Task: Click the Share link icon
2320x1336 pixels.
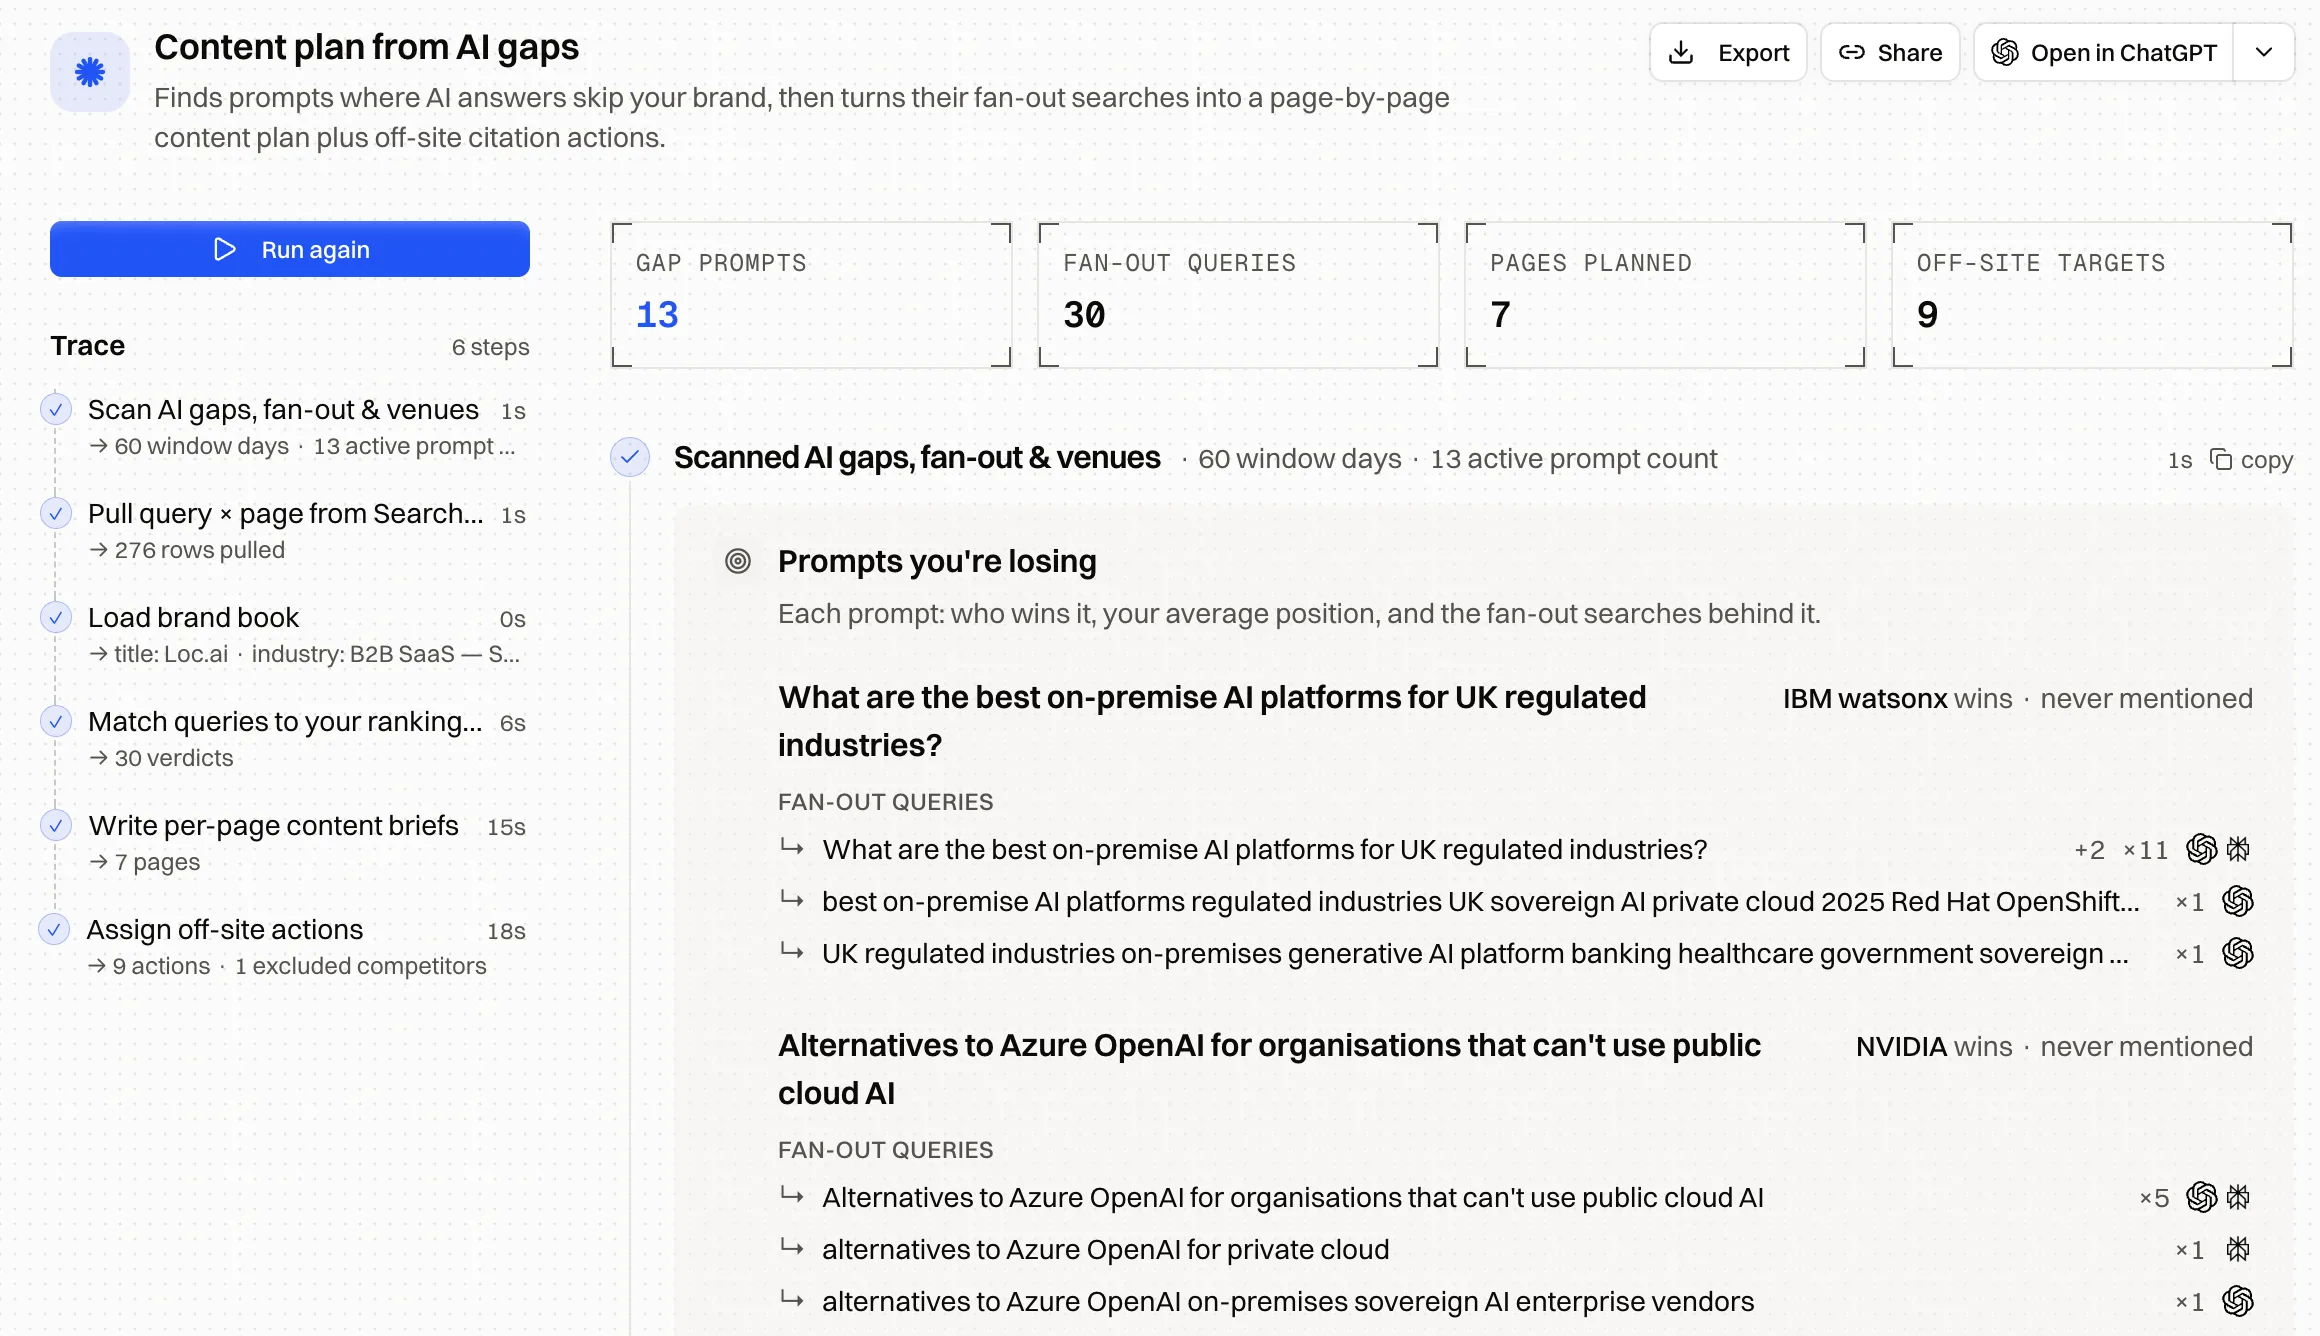Action: coord(1852,53)
